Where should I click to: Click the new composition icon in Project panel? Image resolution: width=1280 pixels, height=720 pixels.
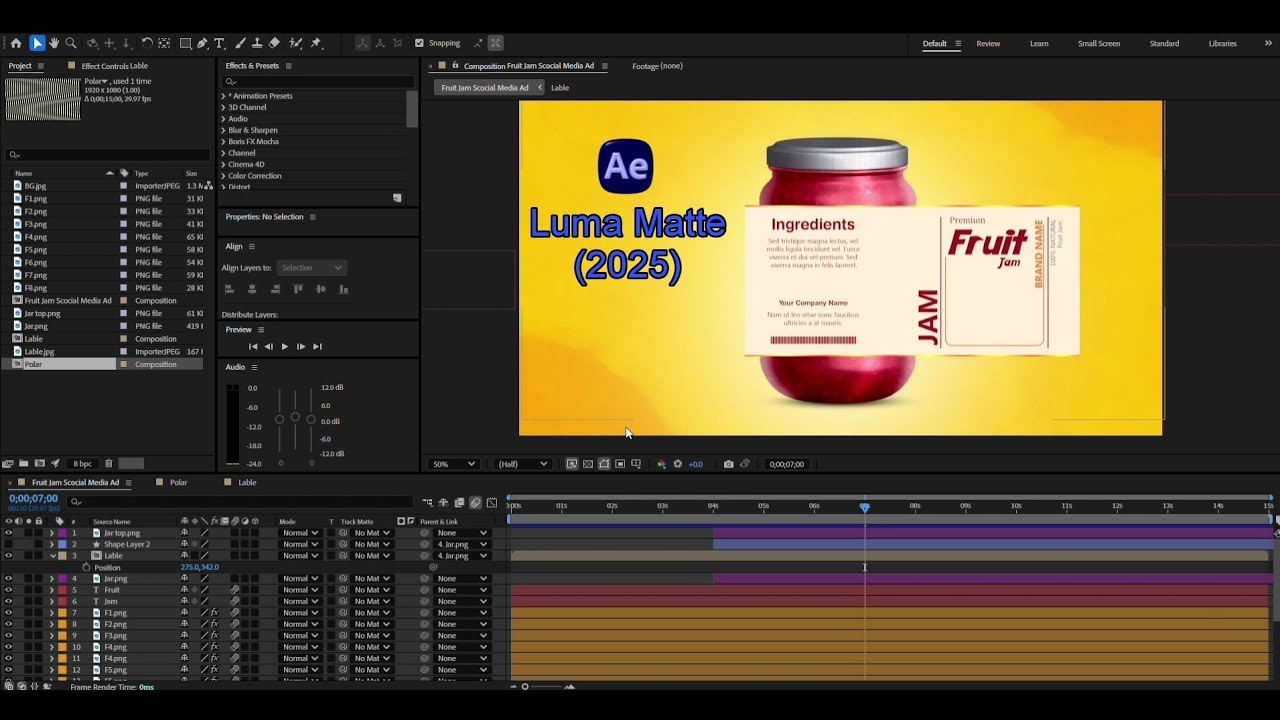(39, 464)
